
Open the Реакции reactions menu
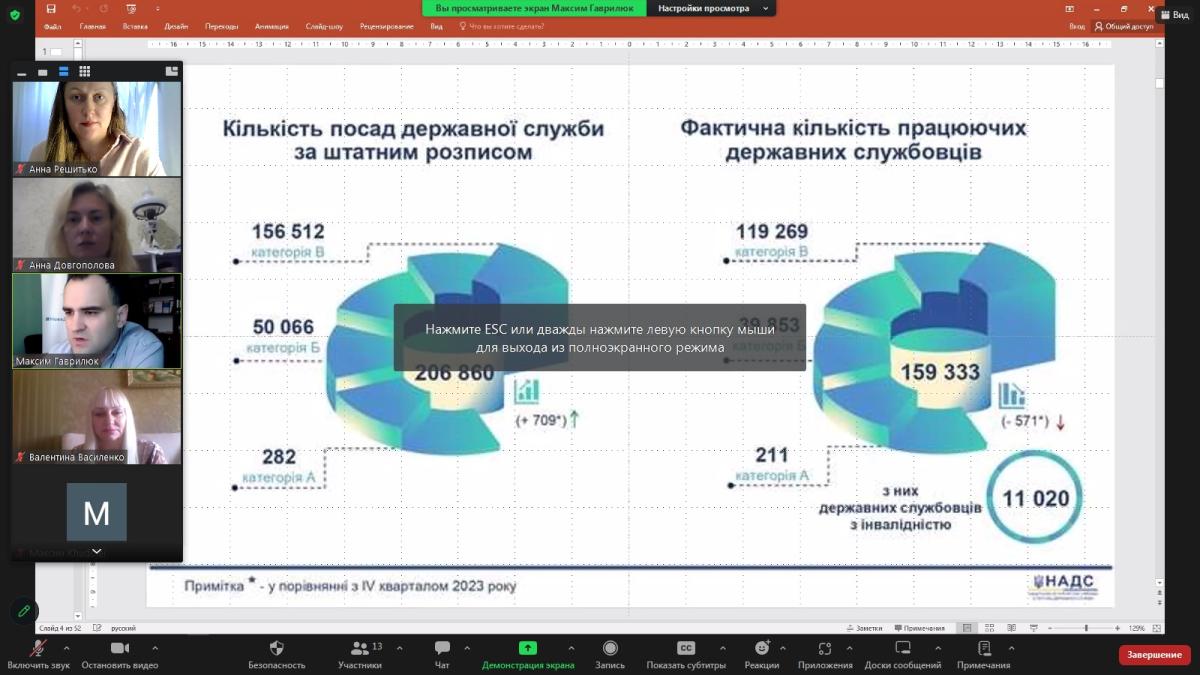(x=762, y=654)
